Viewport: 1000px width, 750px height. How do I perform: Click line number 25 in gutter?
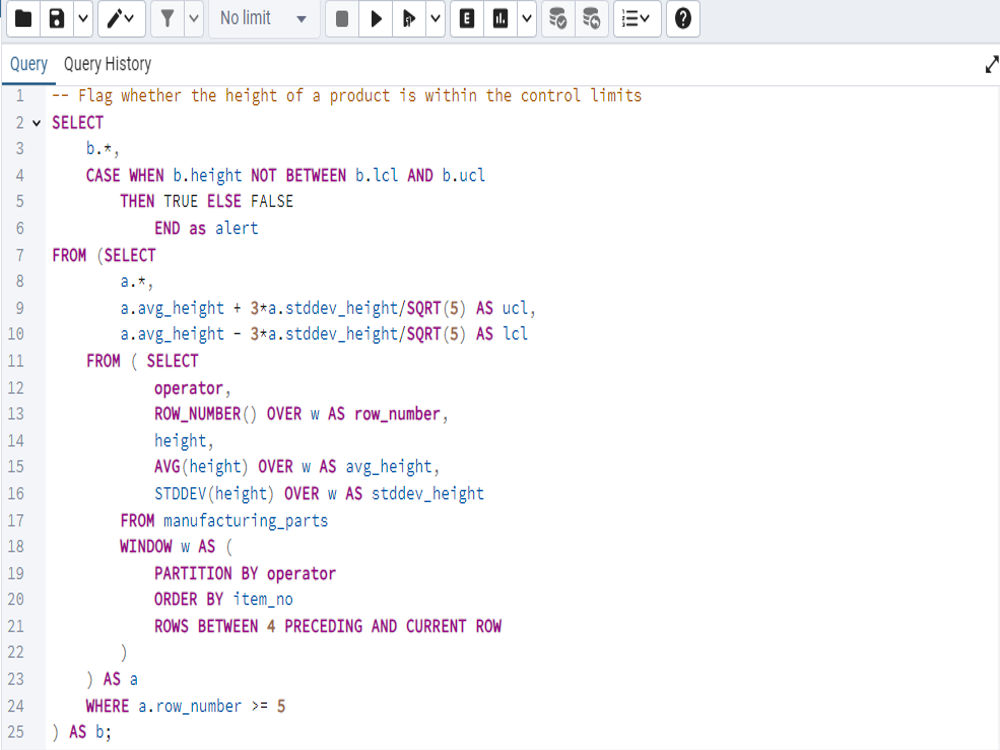(x=16, y=732)
